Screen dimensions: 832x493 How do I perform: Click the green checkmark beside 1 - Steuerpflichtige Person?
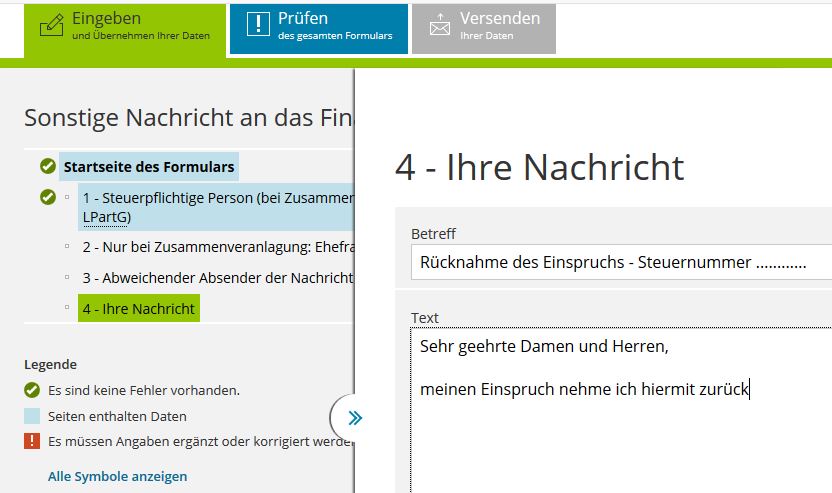(x=47, y=197)
